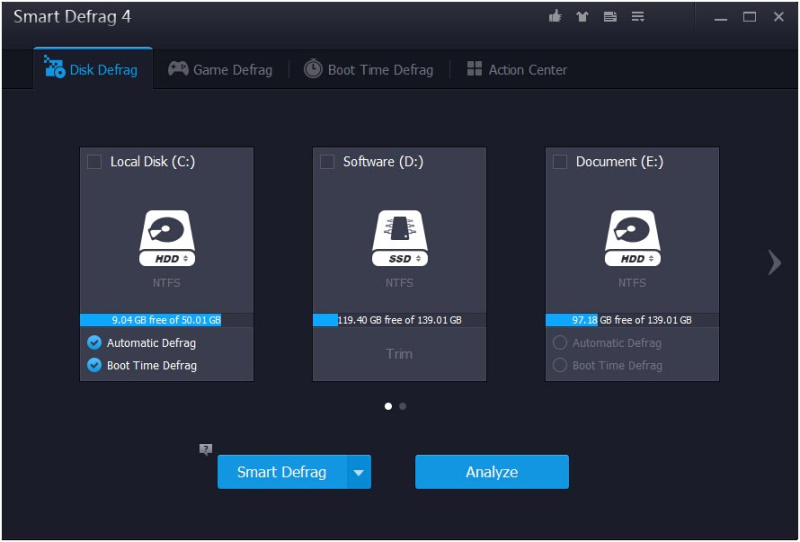Click the Software (D:) free space bar
This screenshot has width=800, height=542.
tap(399, 320)
